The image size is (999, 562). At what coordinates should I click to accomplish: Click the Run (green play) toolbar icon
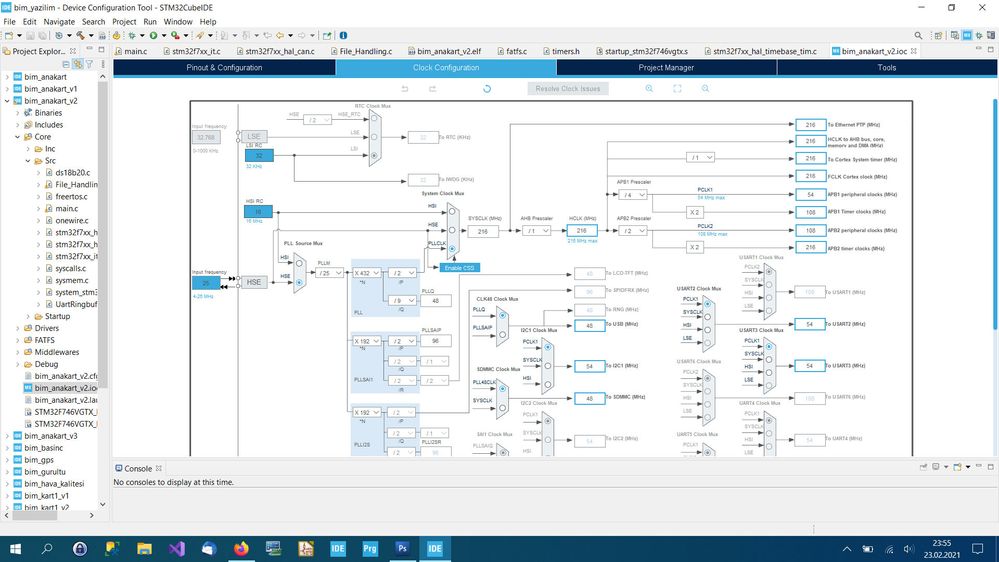[x=153, y=36]
